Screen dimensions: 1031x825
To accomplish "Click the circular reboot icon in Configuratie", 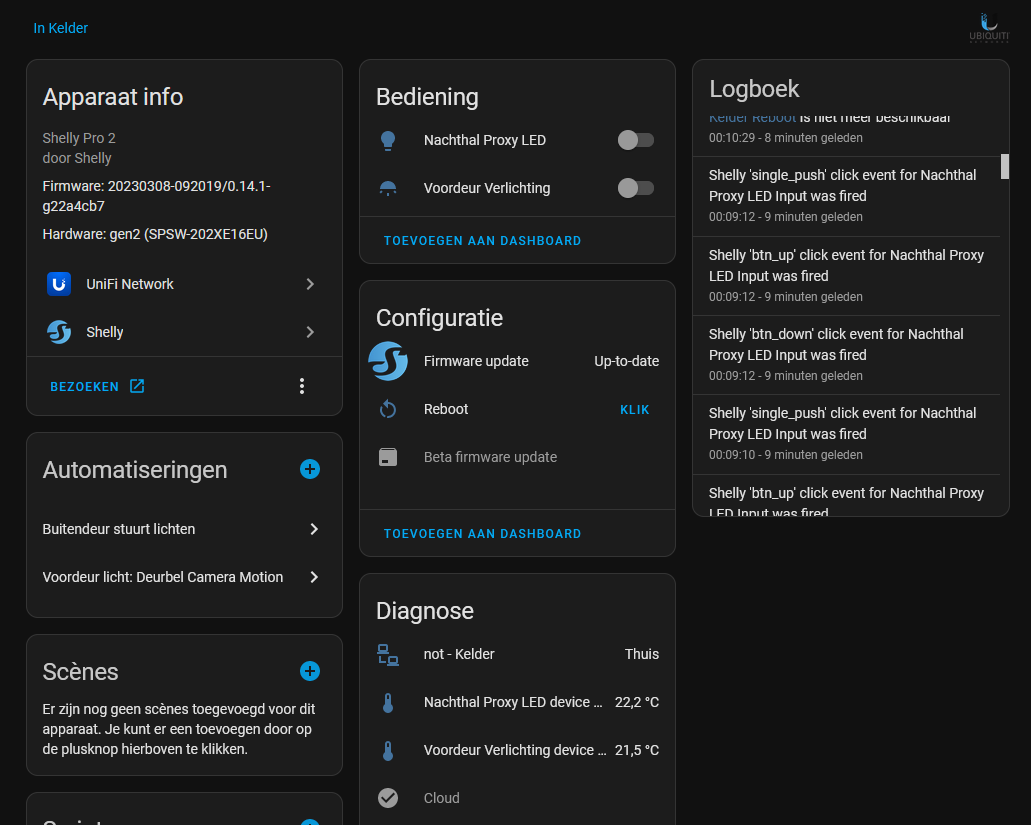I will point(388,409).
